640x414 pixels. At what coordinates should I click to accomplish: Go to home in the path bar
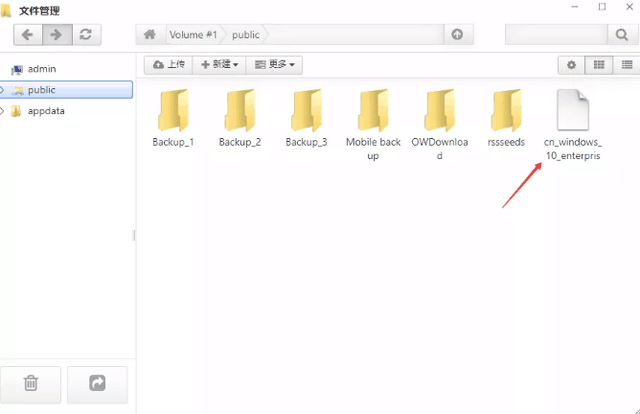pyautogui.click(x=150, y=35)
